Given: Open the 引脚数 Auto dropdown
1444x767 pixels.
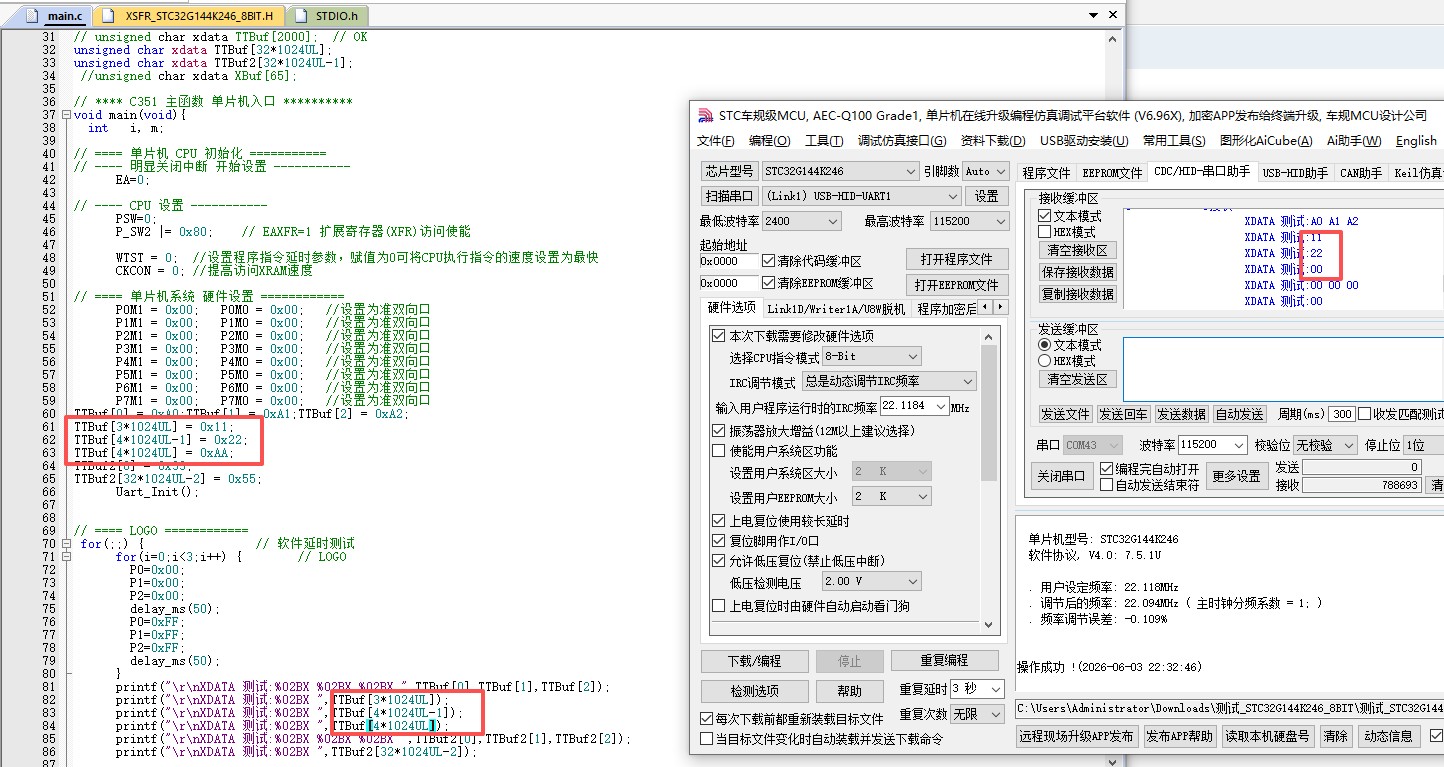Looking at the screenshot, I should pos(986,171).
